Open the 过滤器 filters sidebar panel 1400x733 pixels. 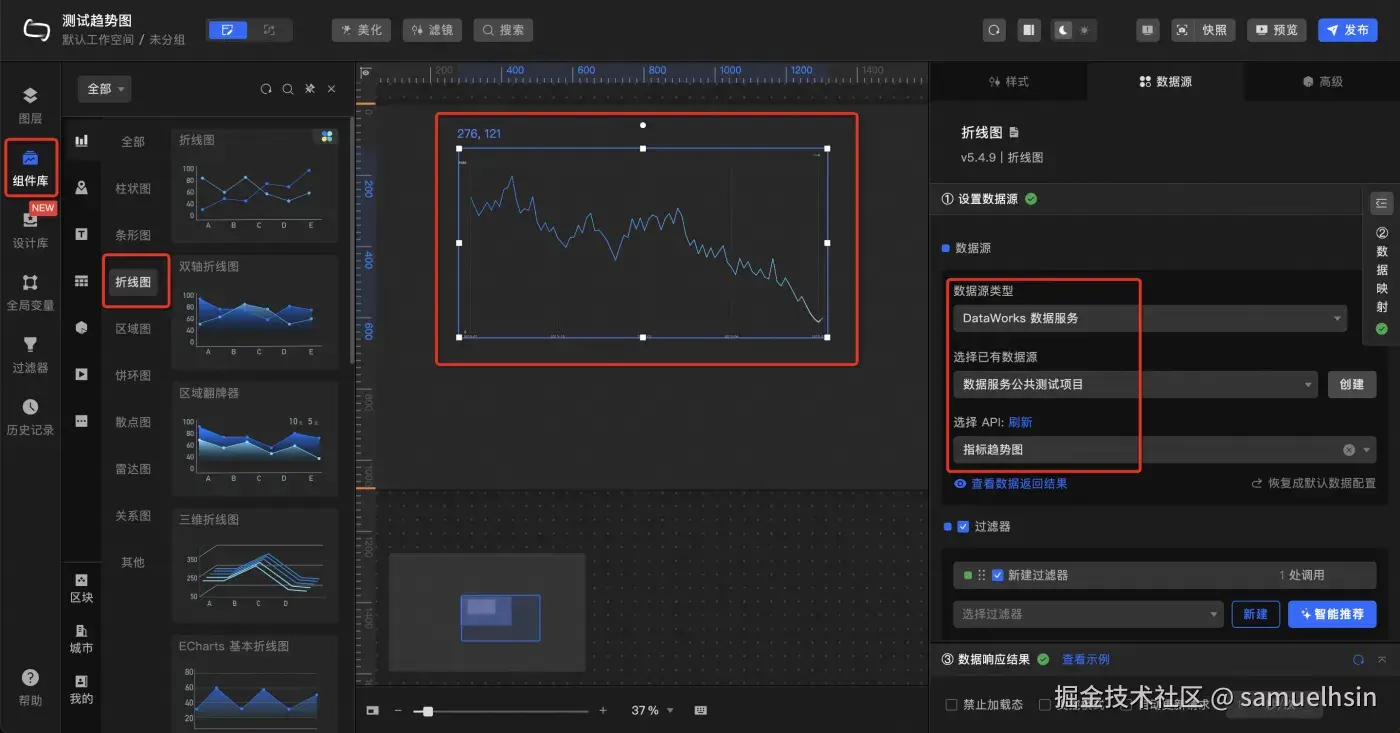click(x=30, y=353)
